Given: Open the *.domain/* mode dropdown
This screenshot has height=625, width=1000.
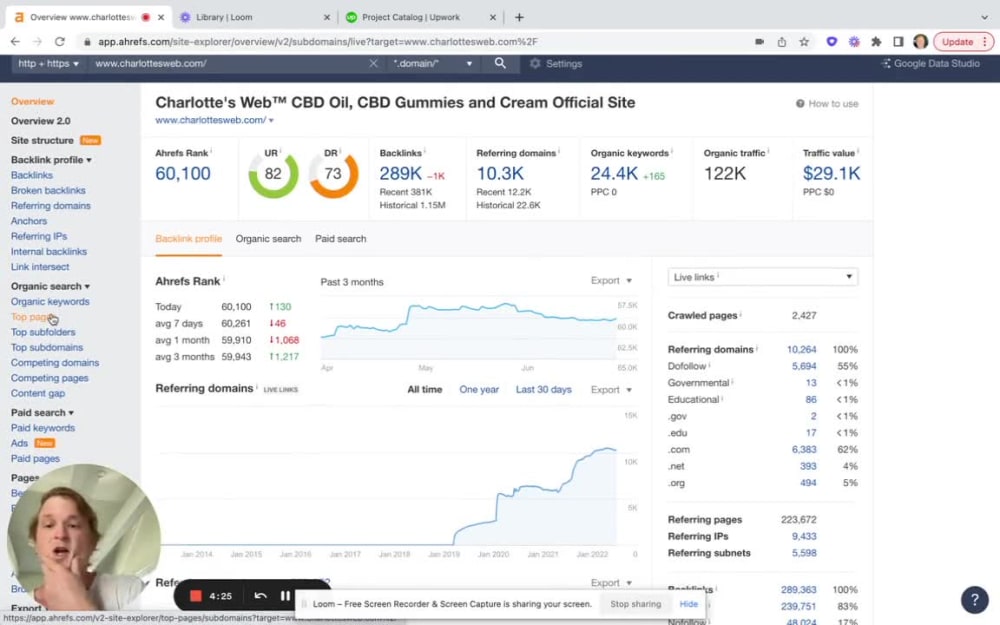Looking at the screenshot, I should coord(433,63).
